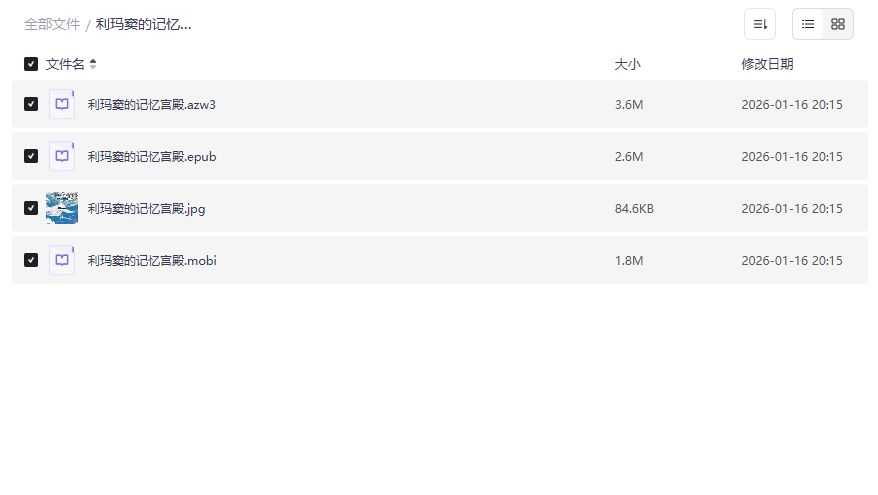This screenshot has height=495, width=878.
Task: Go back to 全部文件 breadcrumb
Action: point(52,24)
